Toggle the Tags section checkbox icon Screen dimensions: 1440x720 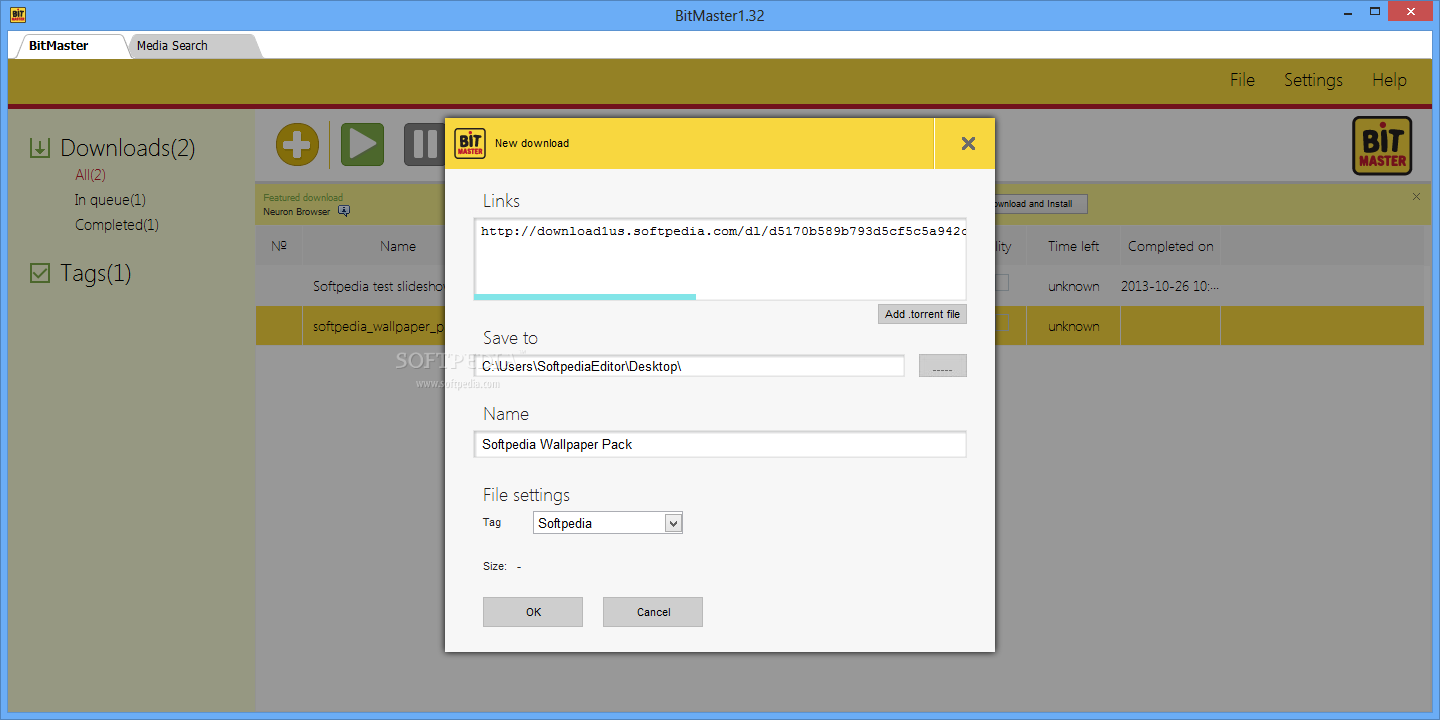[x=39, y=273]
